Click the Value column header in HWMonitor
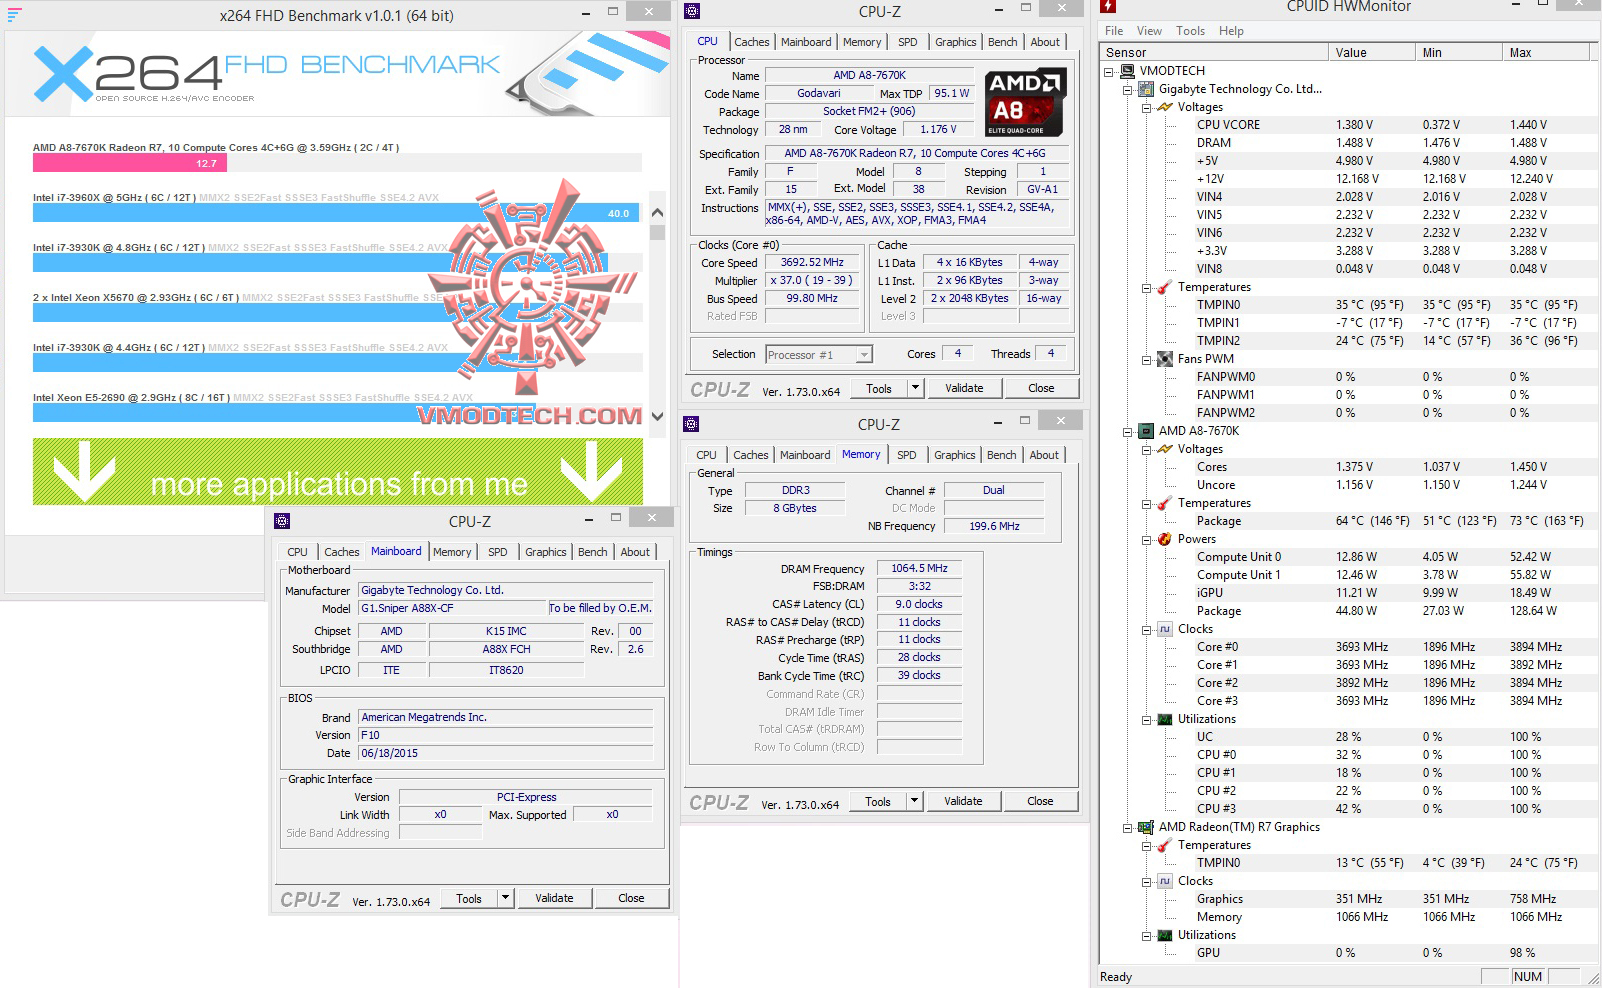This screenshot has height=988, width=1602. (1371, 52)
